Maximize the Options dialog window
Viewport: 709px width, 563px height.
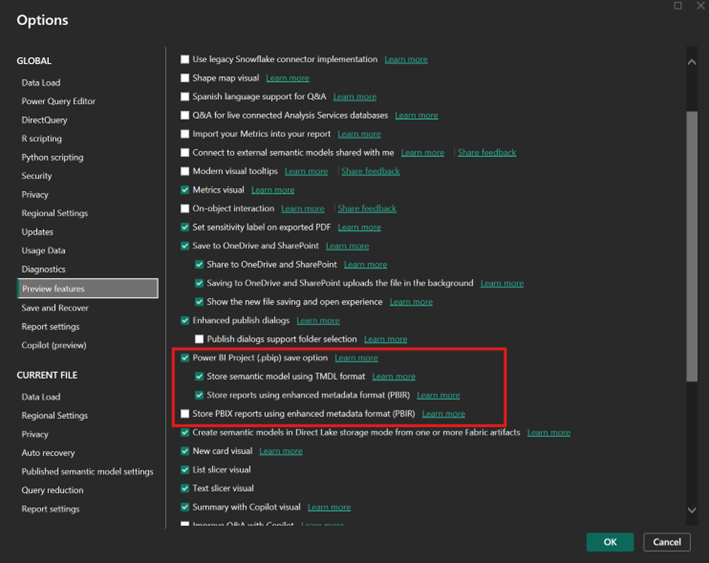click(678, 6)
